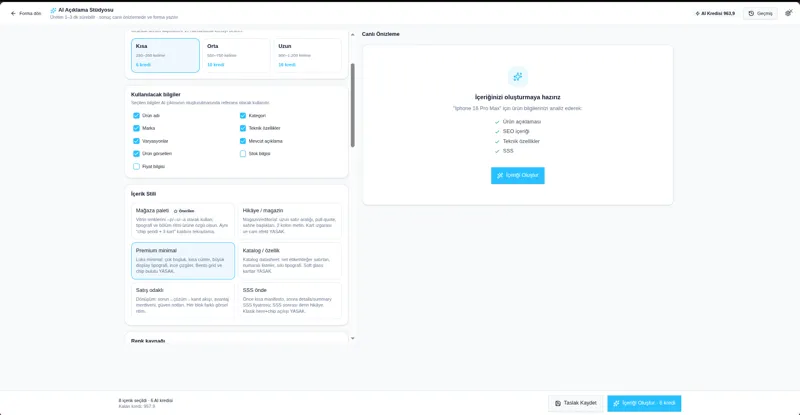Choose the Katalog / özellik style card
This screenshot has height=415, width=800.
[x=290, y=261]
